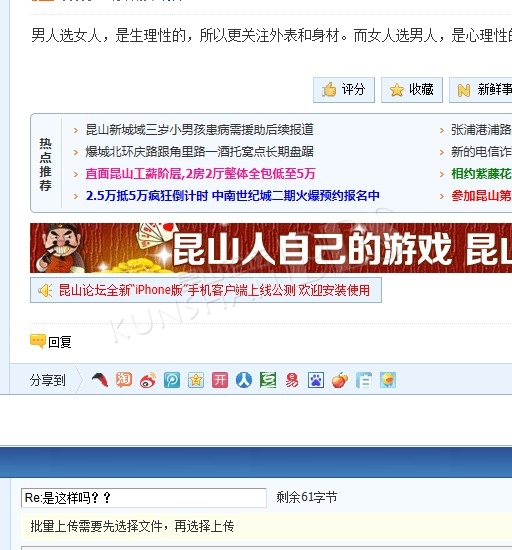Click the 昆山人自己的游戏 banner ad

pos(271,248)
